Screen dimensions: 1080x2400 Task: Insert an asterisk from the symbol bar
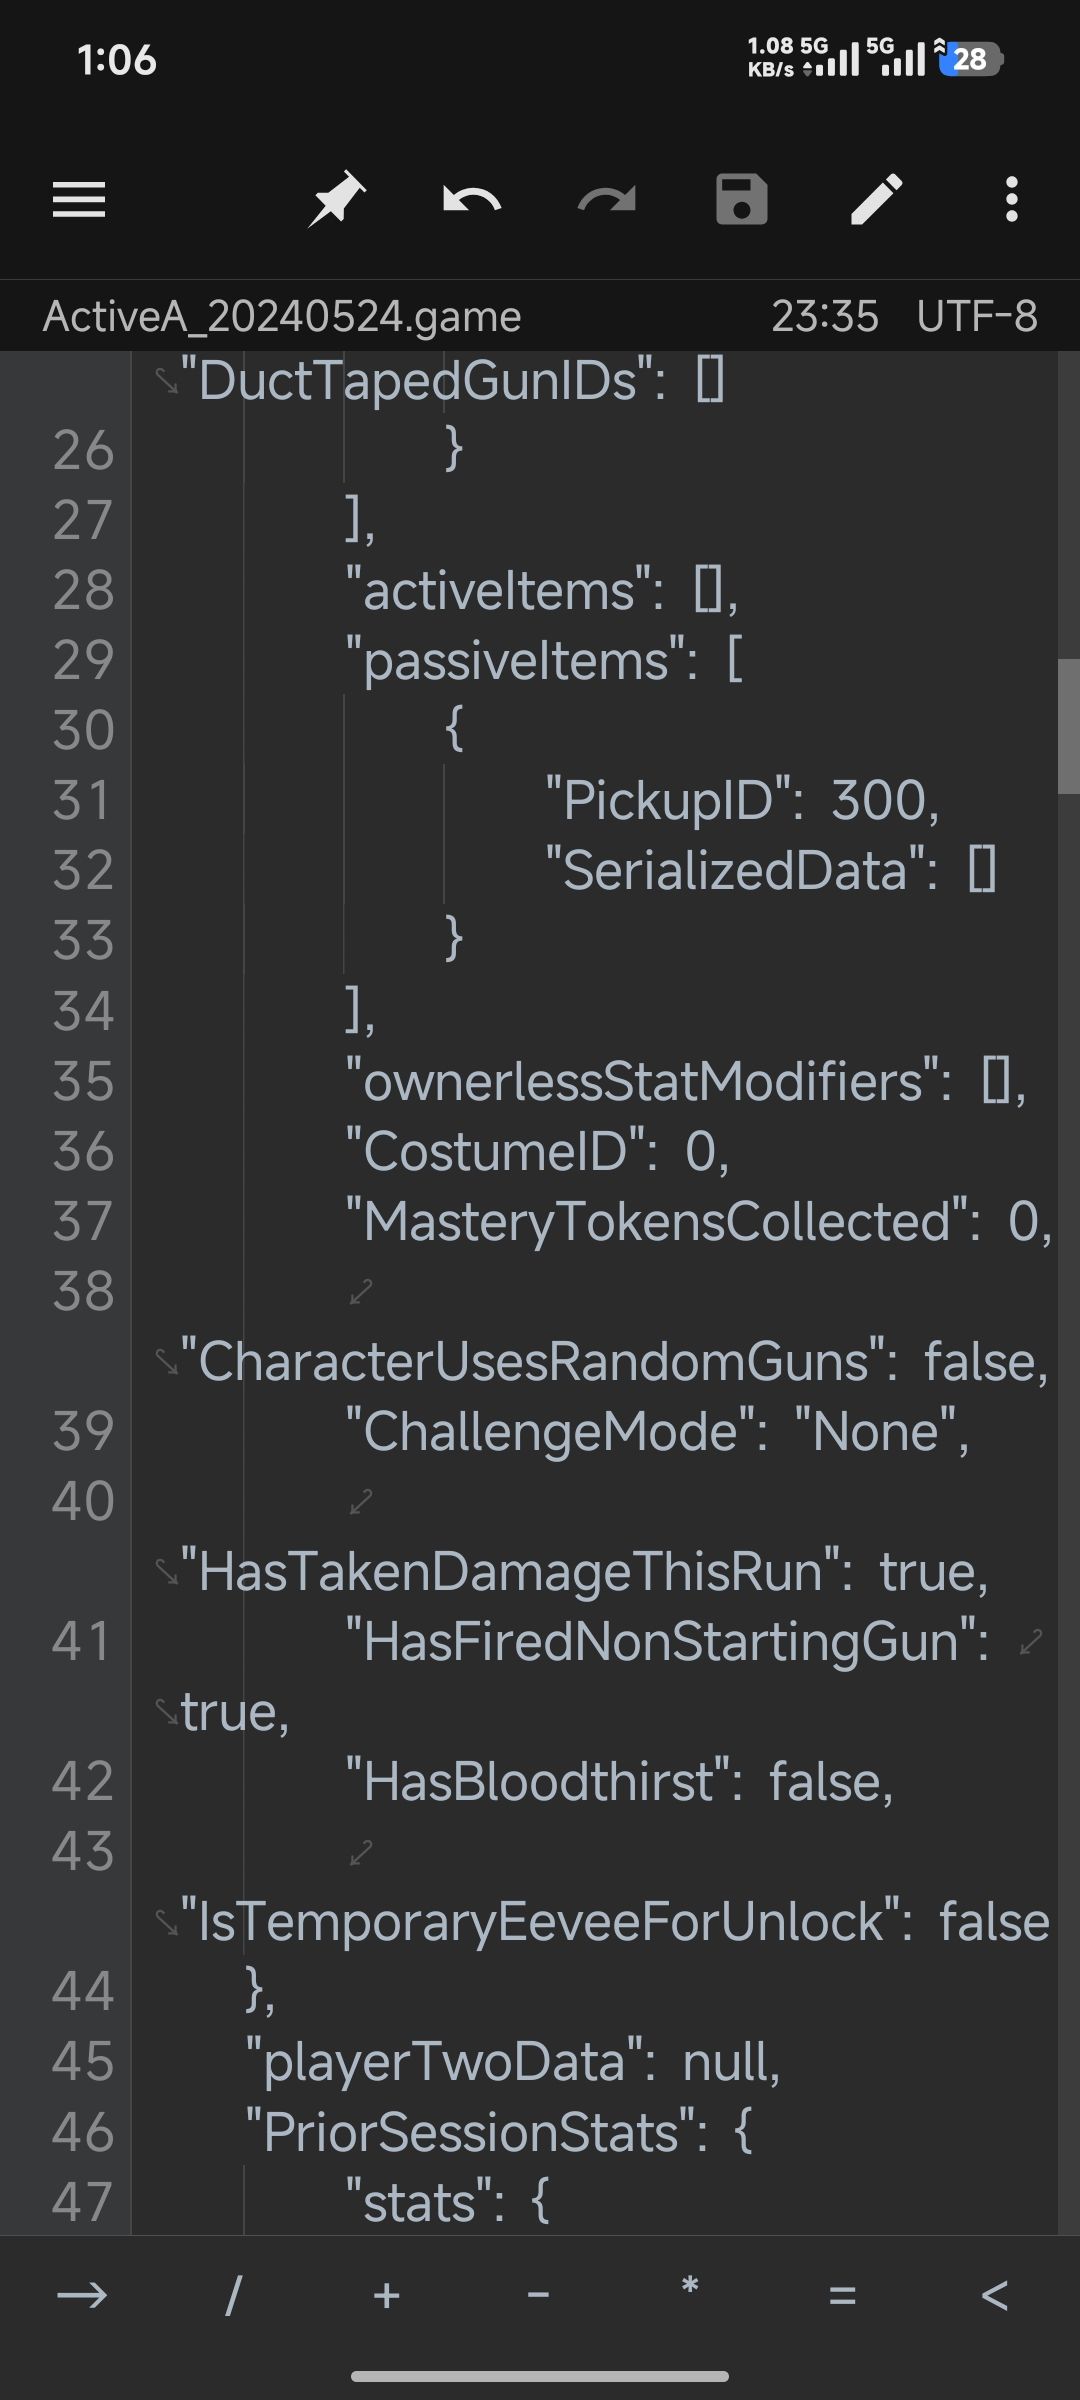pyautogui.click(x=689, y=2288)
